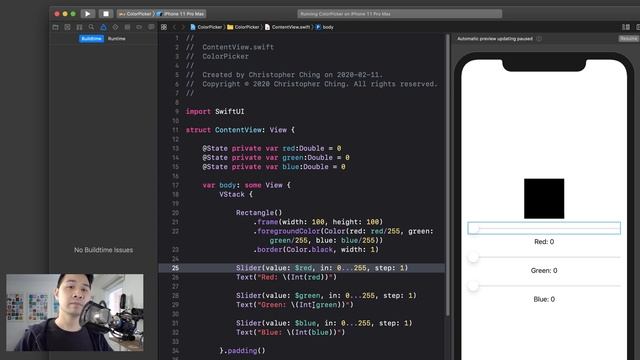Click the 'Slider(value: $red' line

[x=322, y=268]
